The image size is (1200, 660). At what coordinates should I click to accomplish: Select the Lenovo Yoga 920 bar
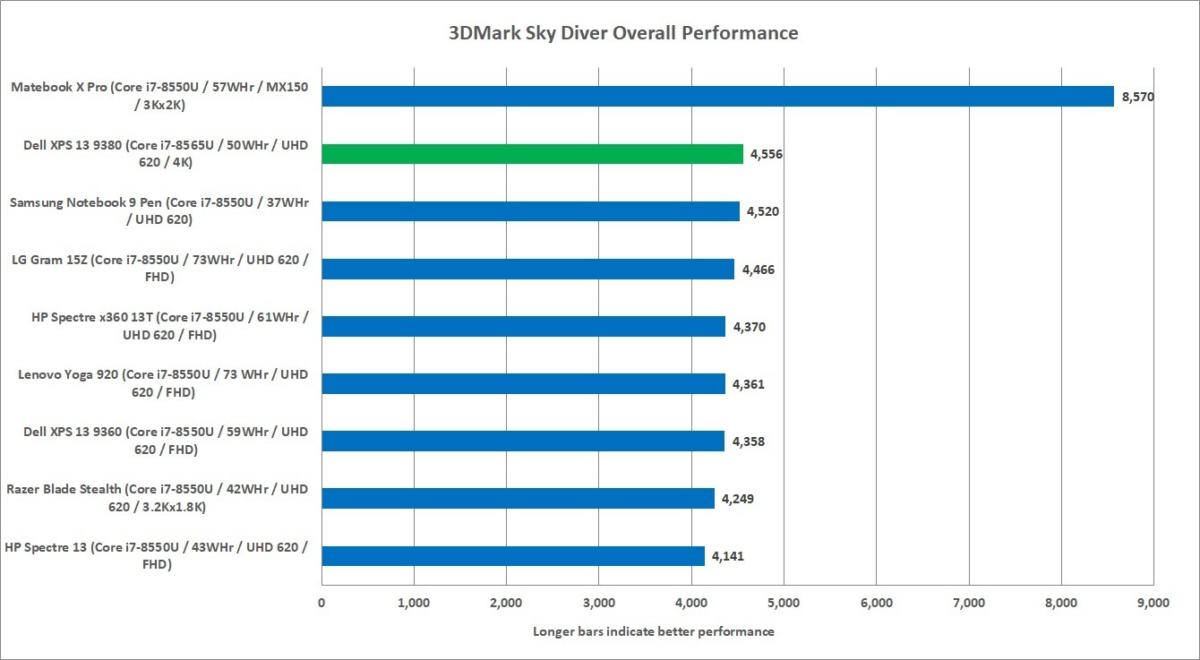click(523, 383)
